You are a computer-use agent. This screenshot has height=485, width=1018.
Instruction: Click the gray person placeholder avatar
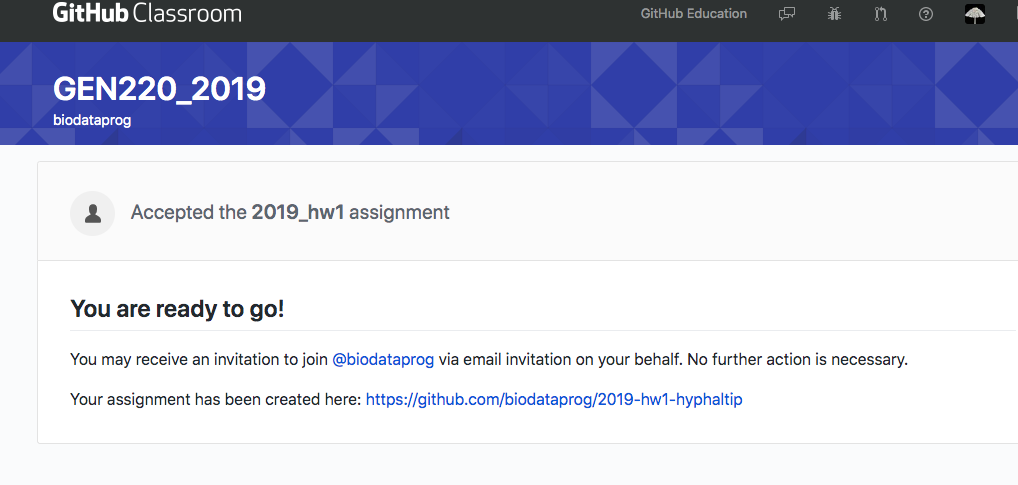click(92, 213)
